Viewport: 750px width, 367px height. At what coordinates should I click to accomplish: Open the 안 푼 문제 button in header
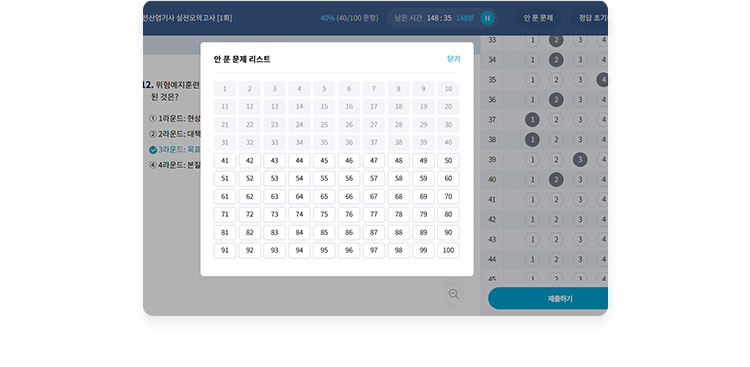[x=538, y=18]
